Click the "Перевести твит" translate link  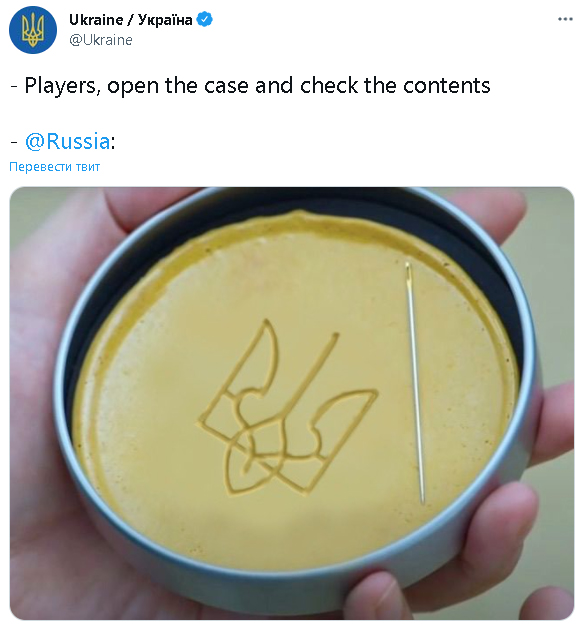click(x=54, y=167)
